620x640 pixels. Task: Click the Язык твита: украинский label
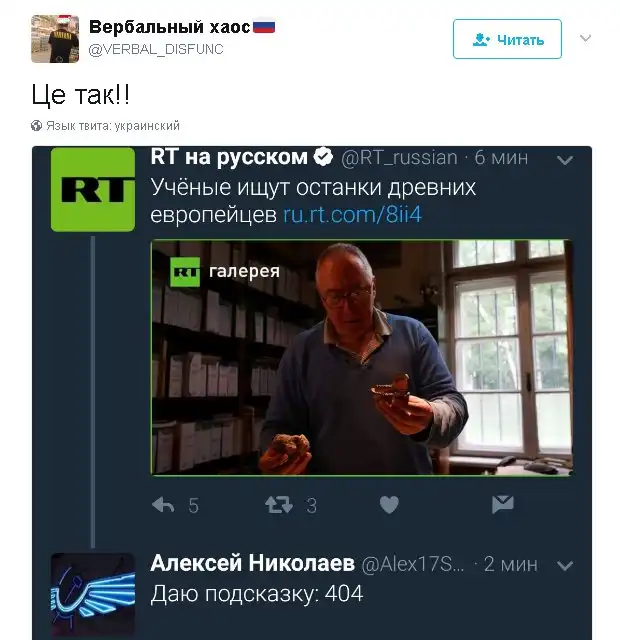[113, 125]
